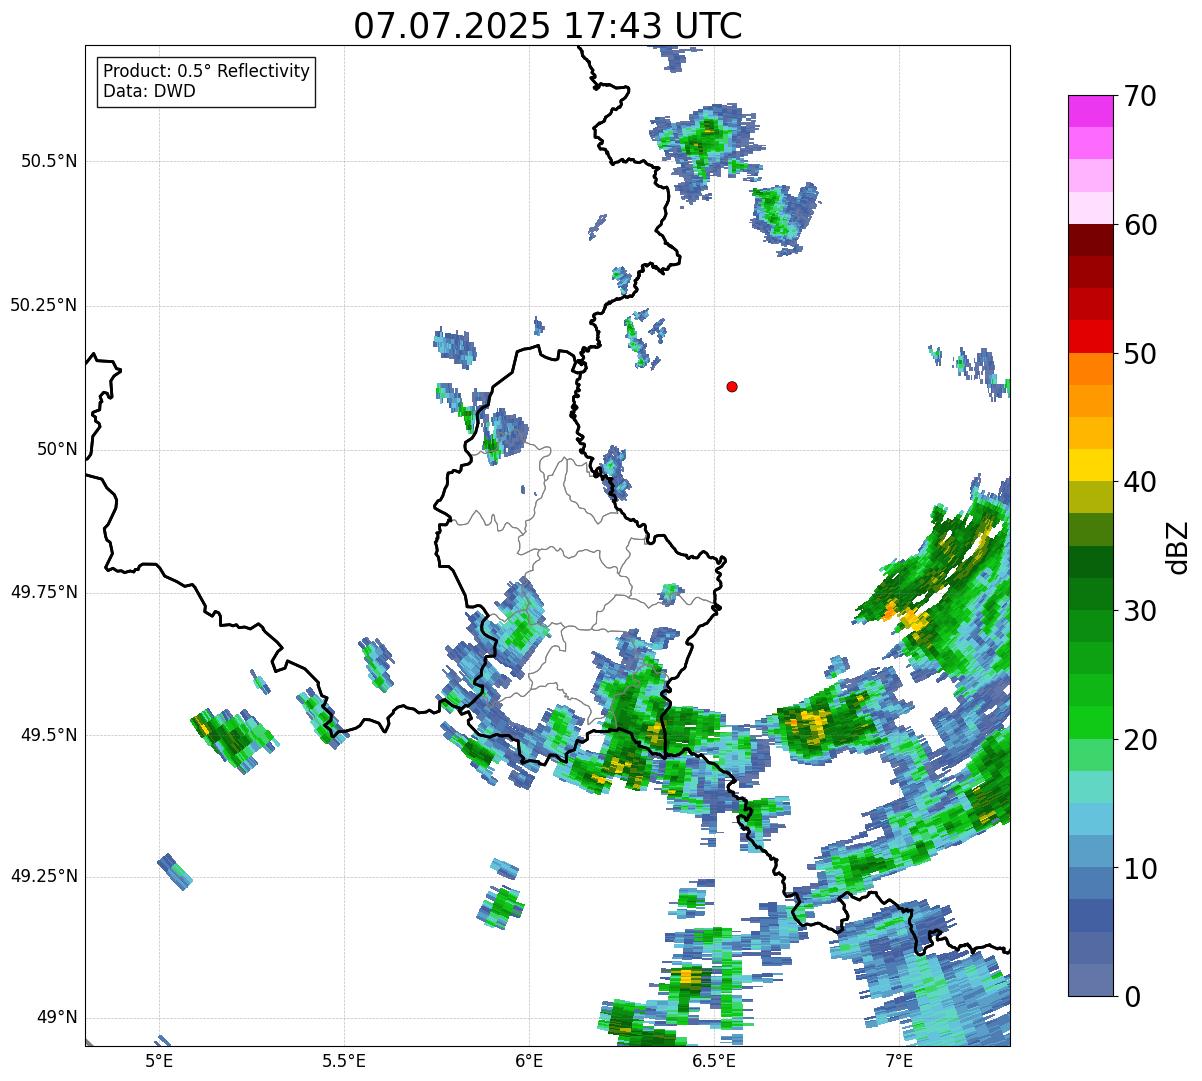Click the 49.5°N latitude label
This screenshot has width=1202, height=1081.
coord(49,735)
